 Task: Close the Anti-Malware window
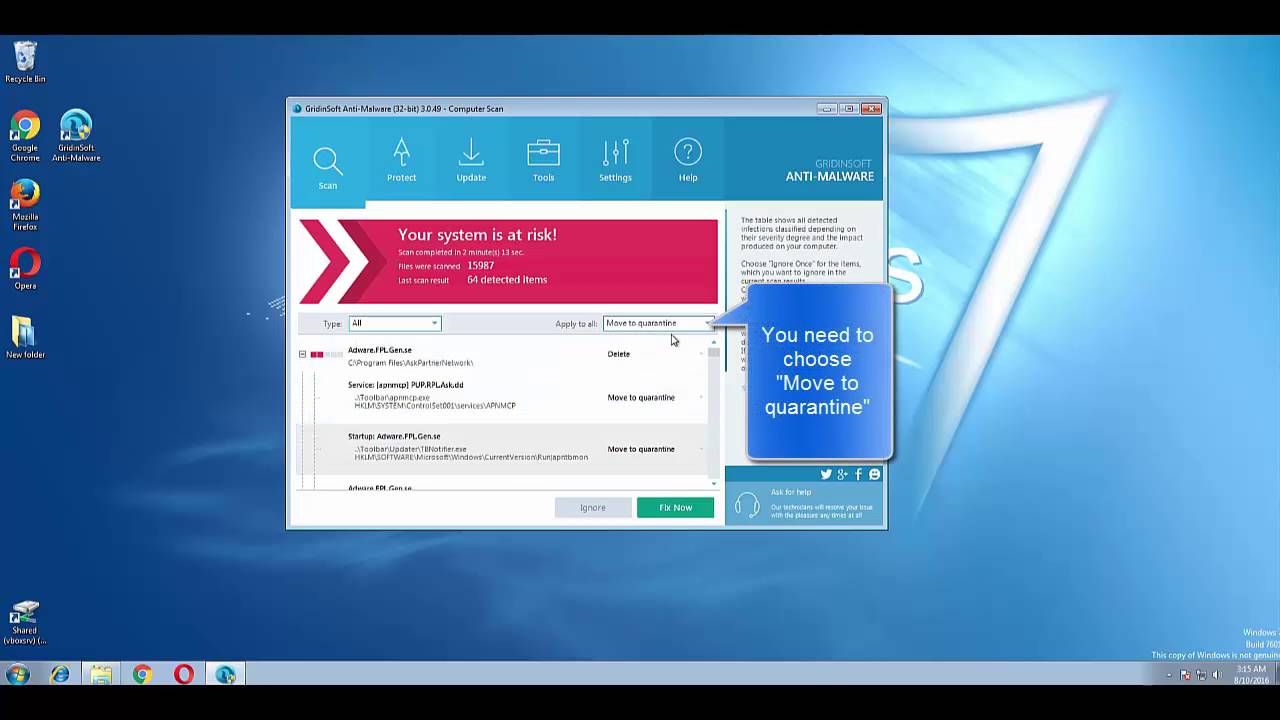872,108
